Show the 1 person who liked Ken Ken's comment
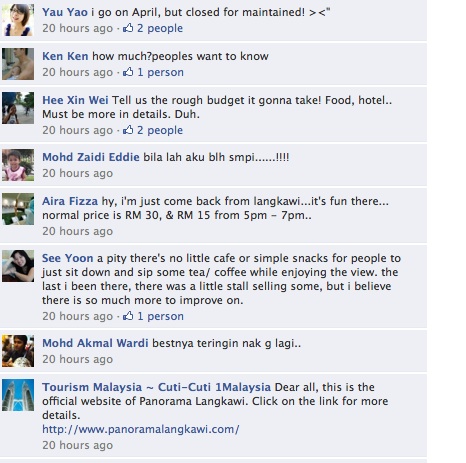The width and height of the screenshot is (466, 463). click(161, 72)
